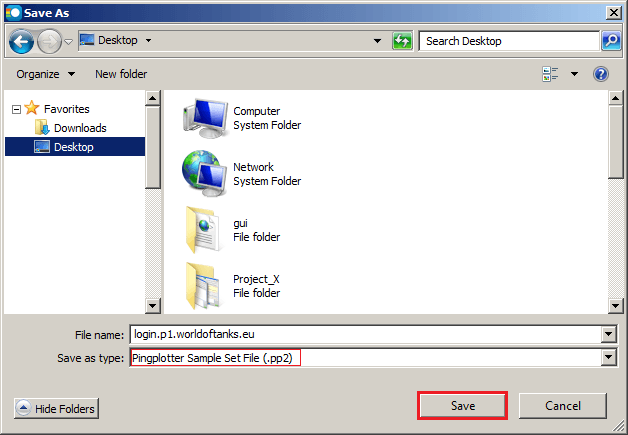Select the Project_X file folder

(203, 286)
